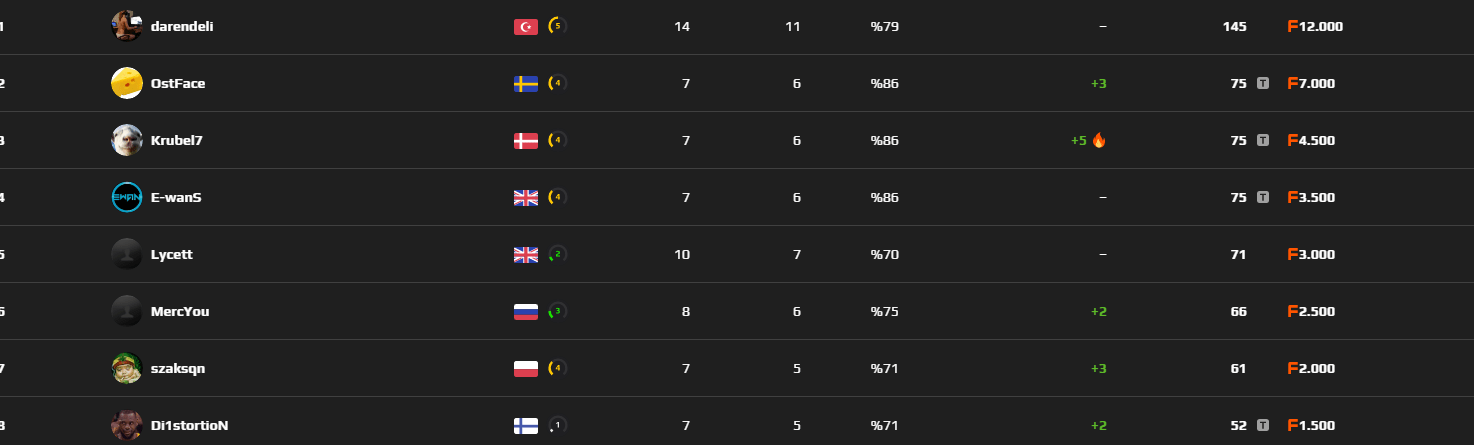
Task: Click szaksqn's avatar image
Action: [x=126, y=368]
